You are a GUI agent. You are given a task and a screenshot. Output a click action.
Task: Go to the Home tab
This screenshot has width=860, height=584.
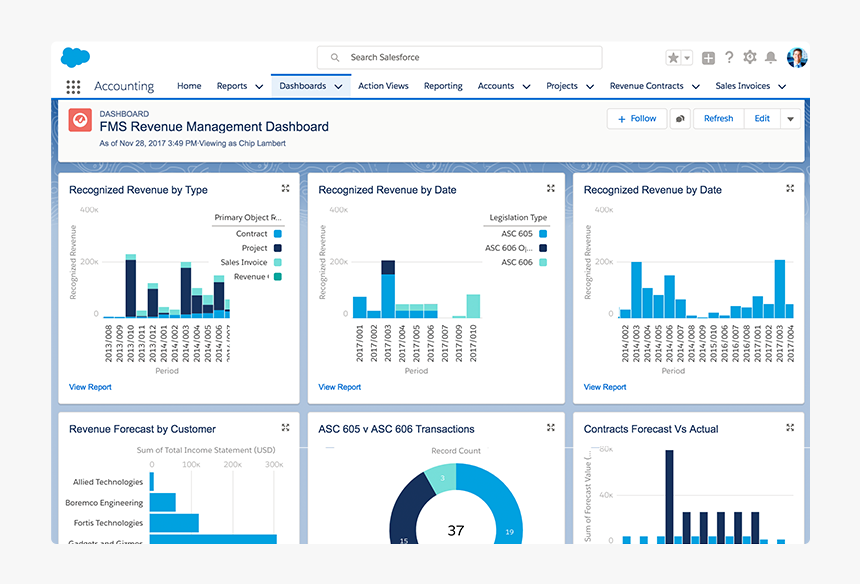click(189, 86)
